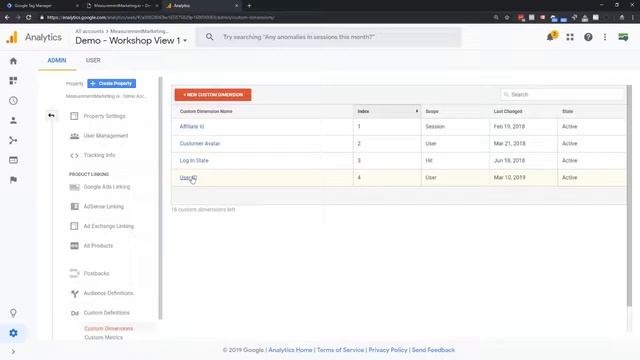Click the main panel vertical scrollbar
640x360 pixels.
click(629, 196)
